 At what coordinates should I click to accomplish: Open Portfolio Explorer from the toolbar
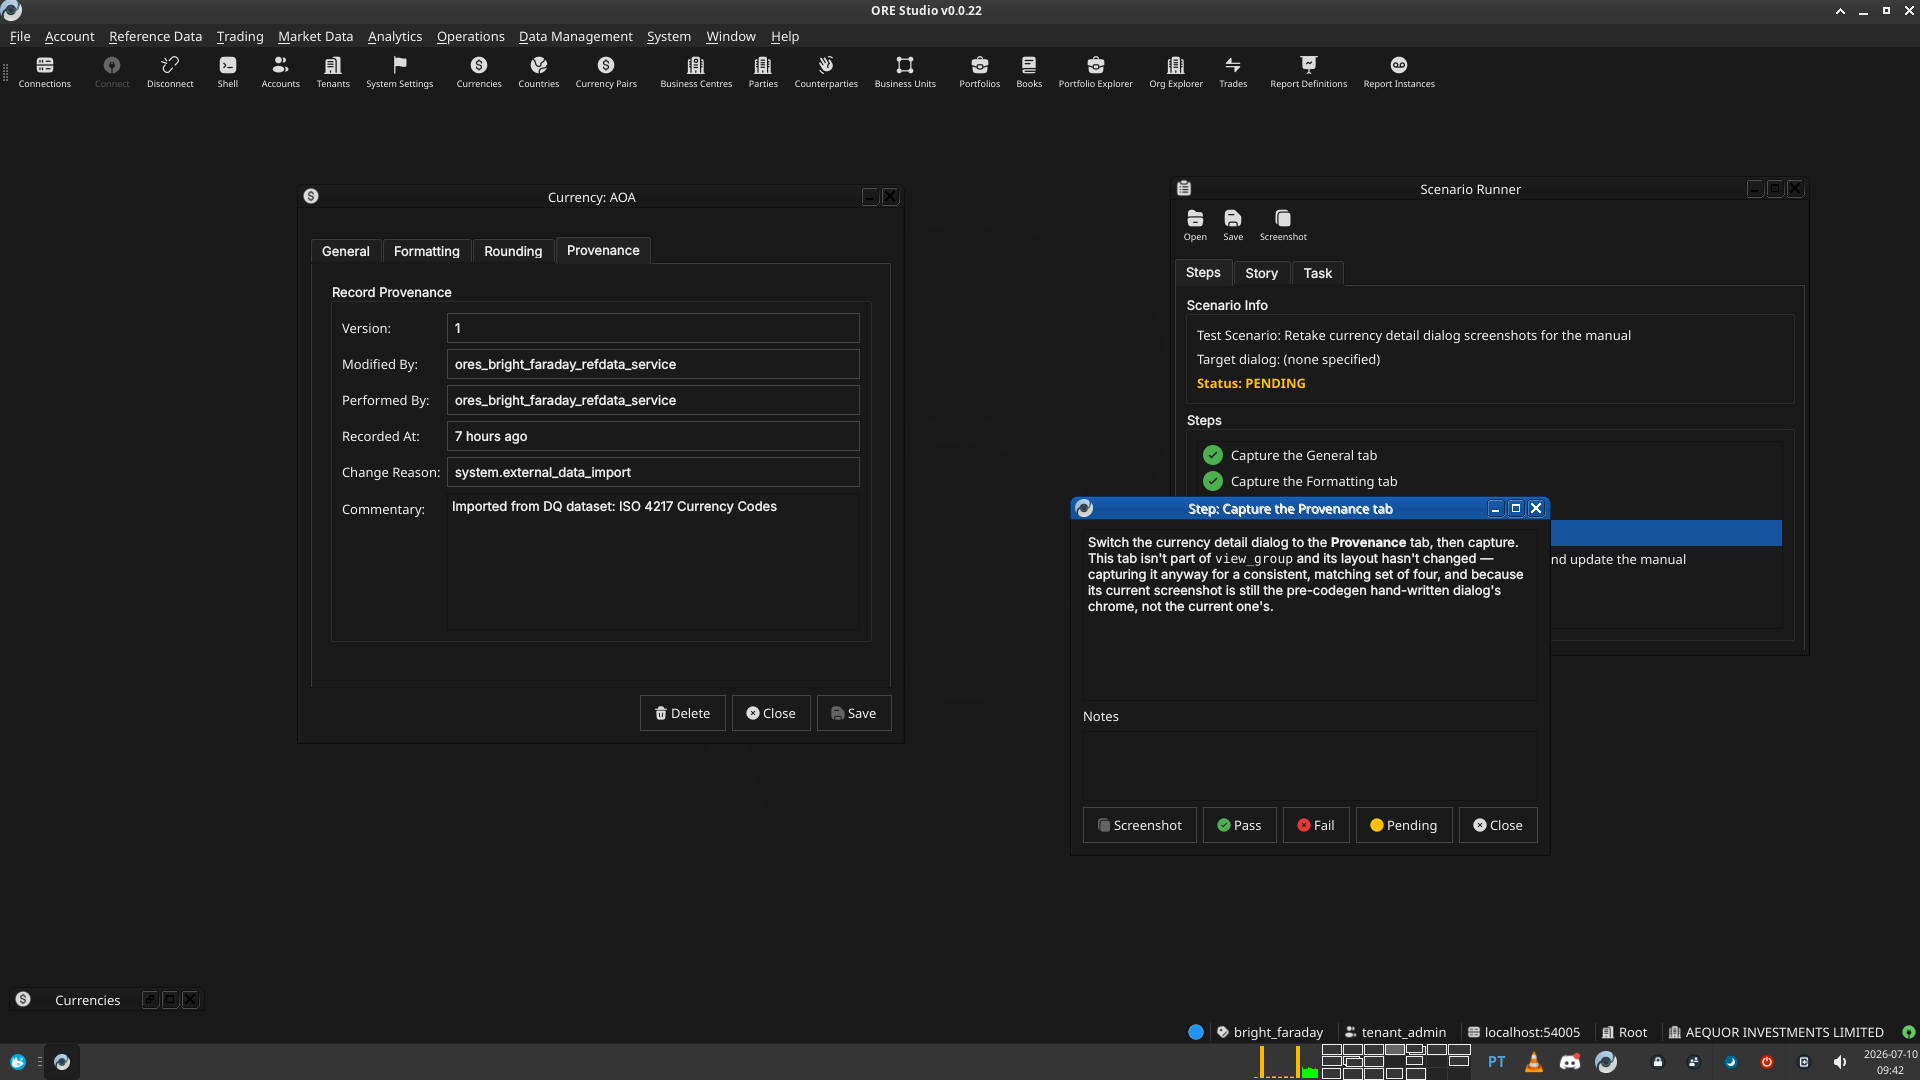[1095, 71]
